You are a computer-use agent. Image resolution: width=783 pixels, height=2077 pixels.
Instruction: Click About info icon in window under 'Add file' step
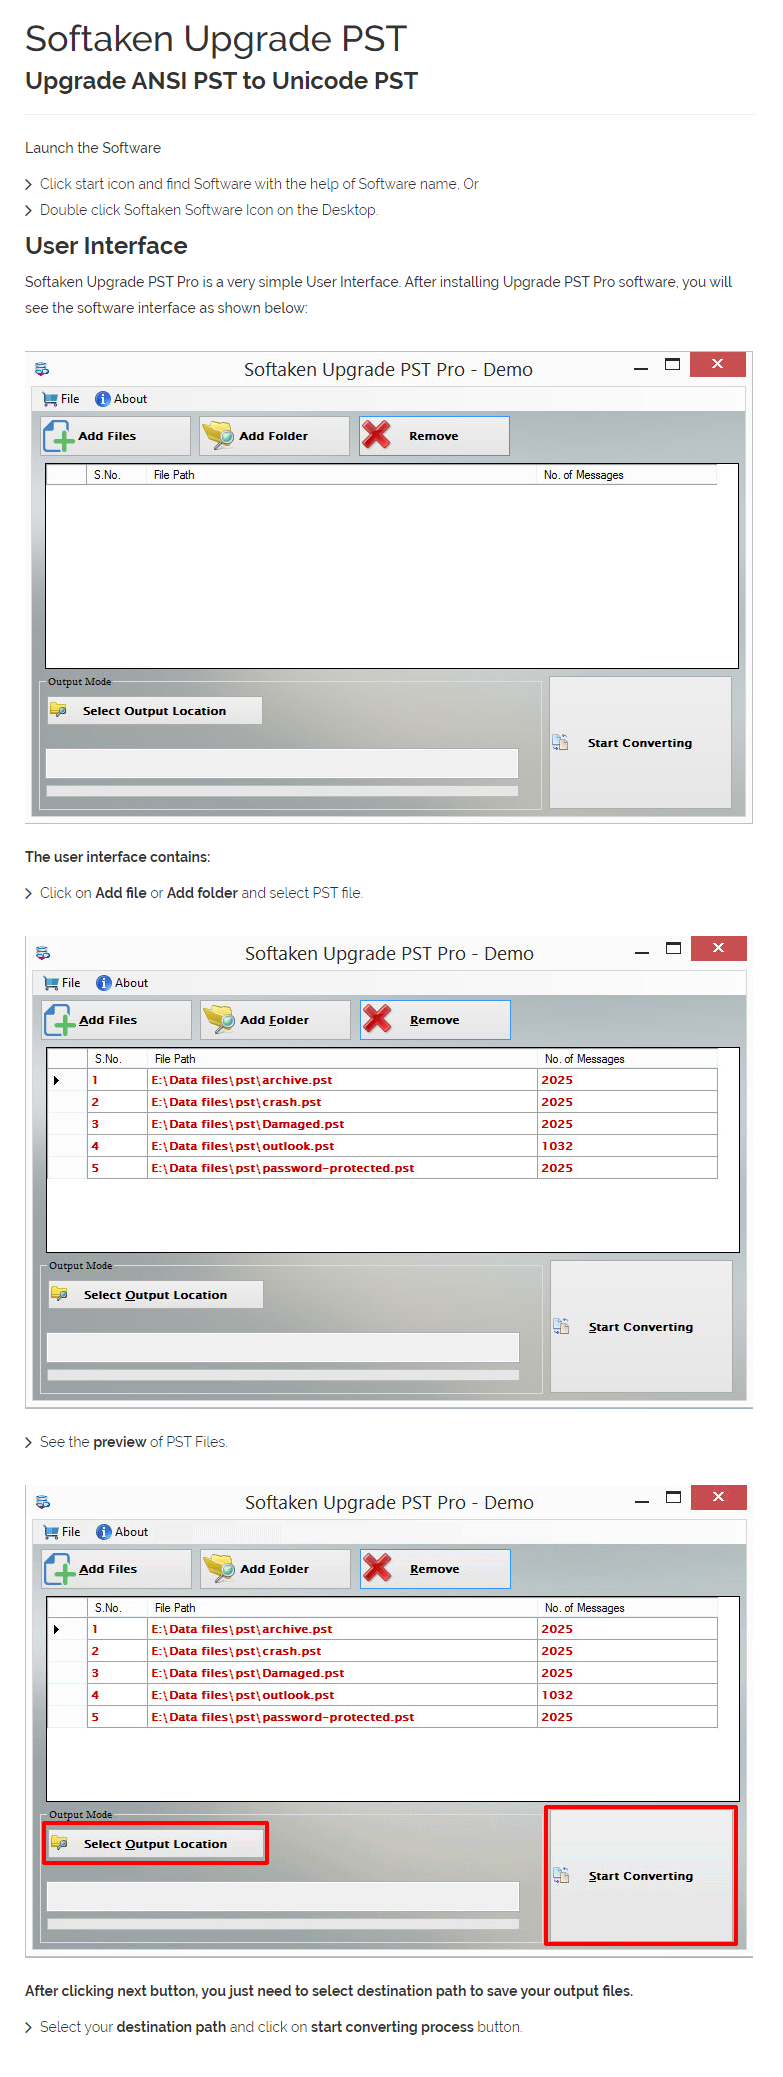pyautogui.click(x=103, y=983)
